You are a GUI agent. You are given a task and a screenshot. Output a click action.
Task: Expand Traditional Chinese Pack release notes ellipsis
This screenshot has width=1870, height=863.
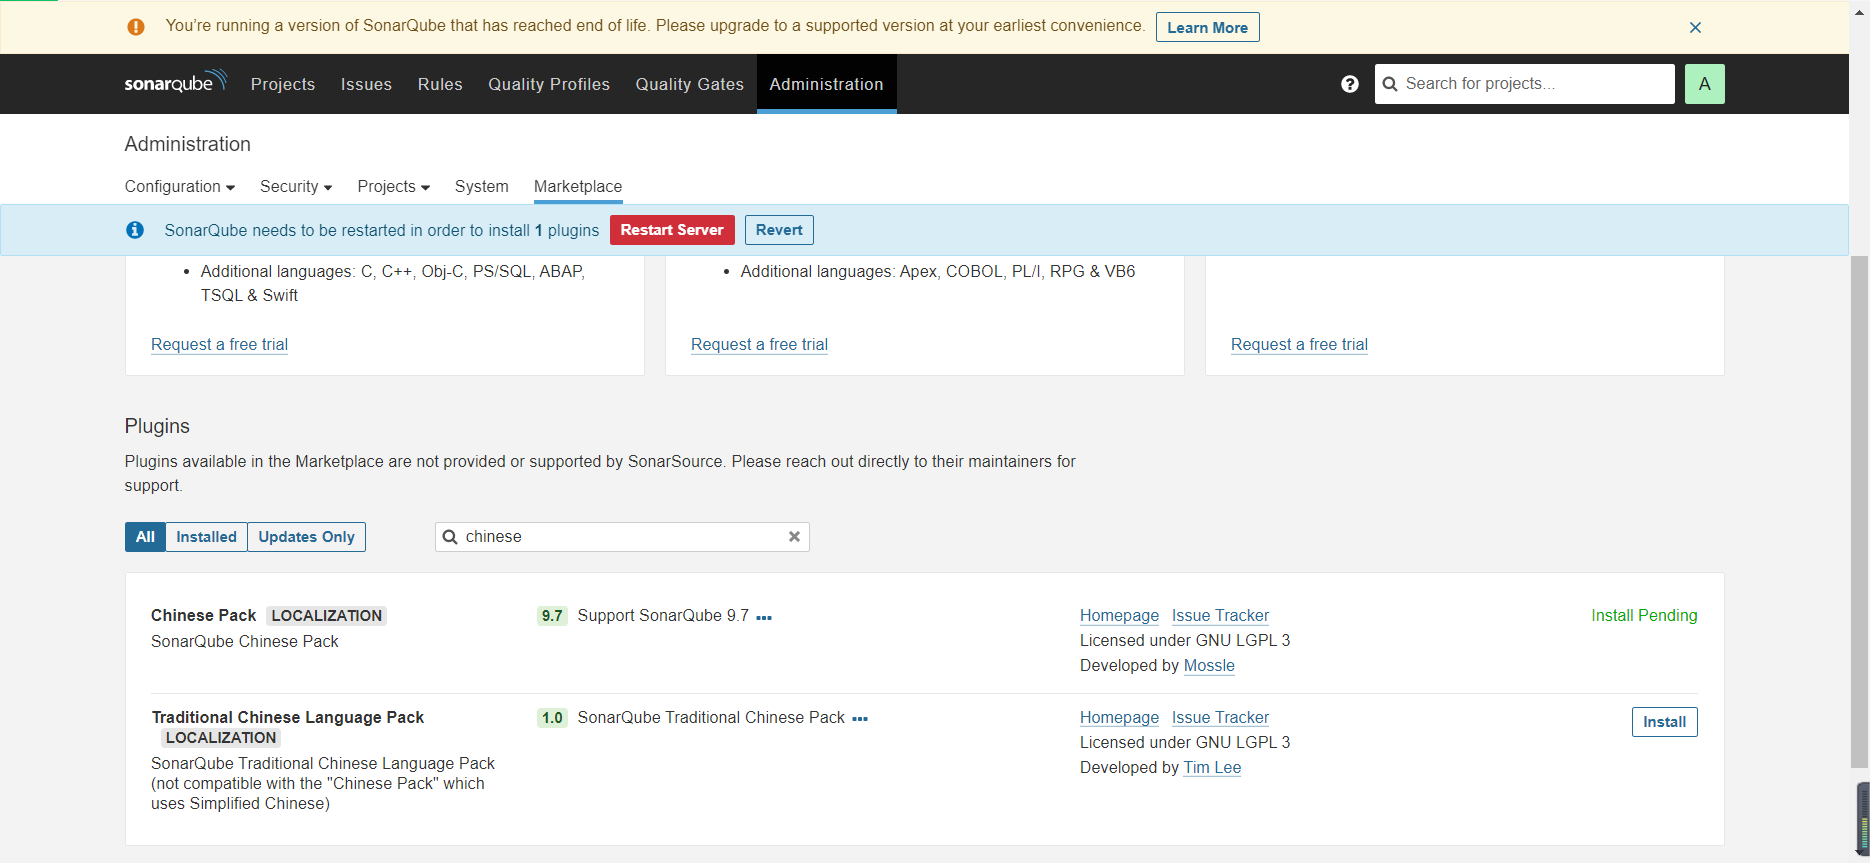[x=860, y=720]
